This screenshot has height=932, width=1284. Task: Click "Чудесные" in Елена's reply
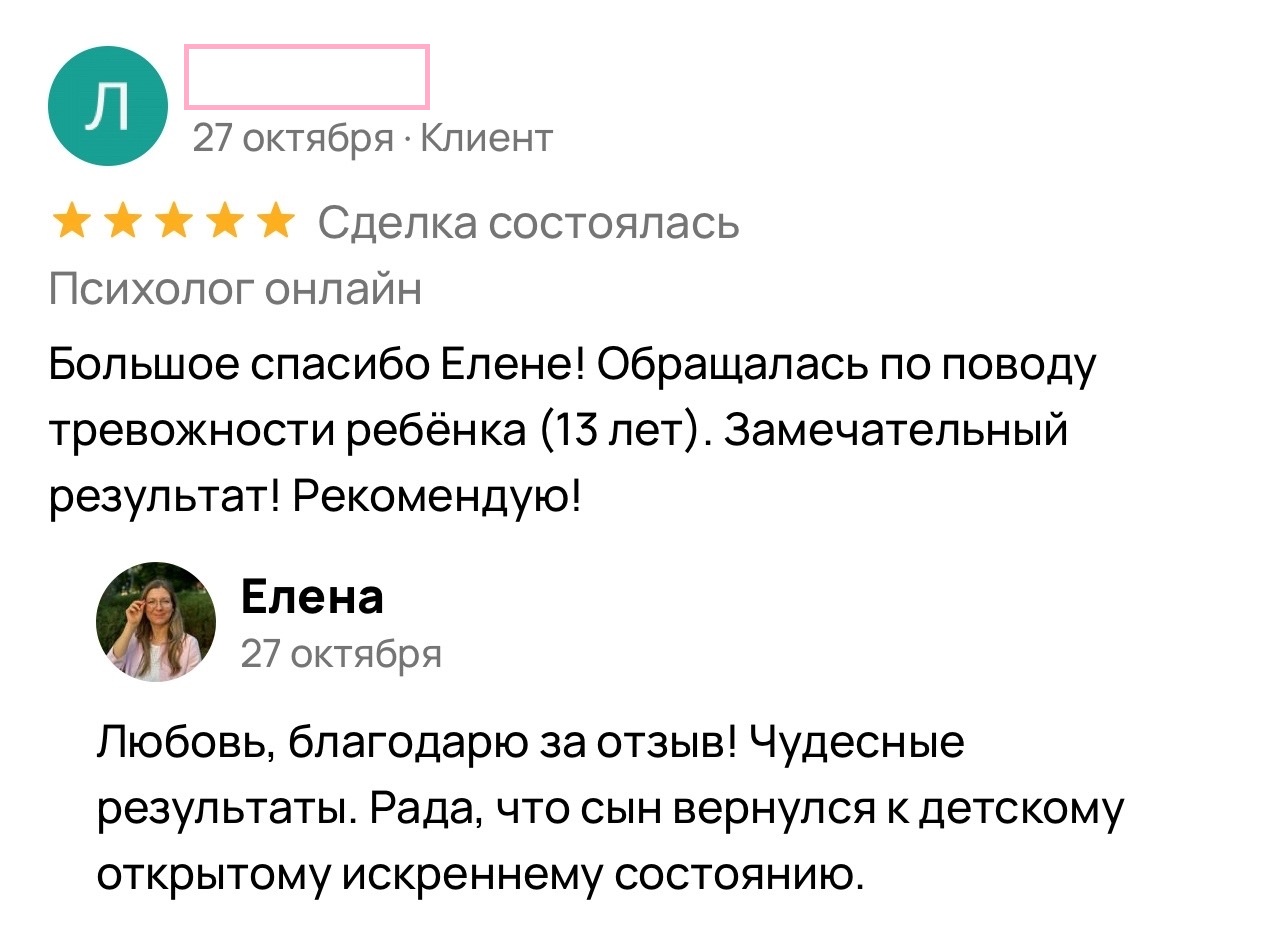point(856,744)
